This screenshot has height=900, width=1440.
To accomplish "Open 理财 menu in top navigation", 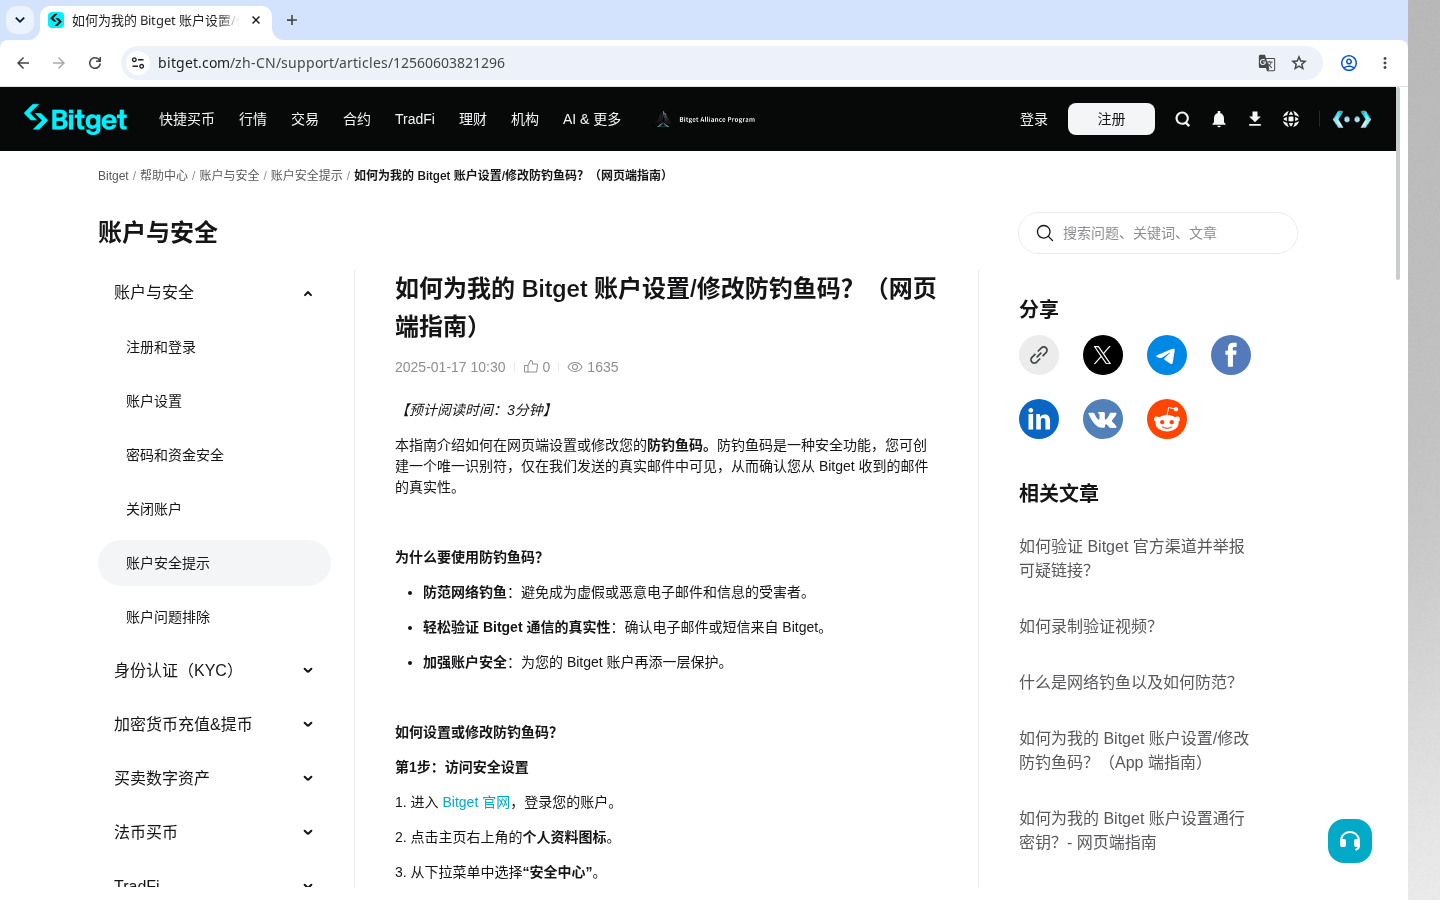I will click(473, 119).
